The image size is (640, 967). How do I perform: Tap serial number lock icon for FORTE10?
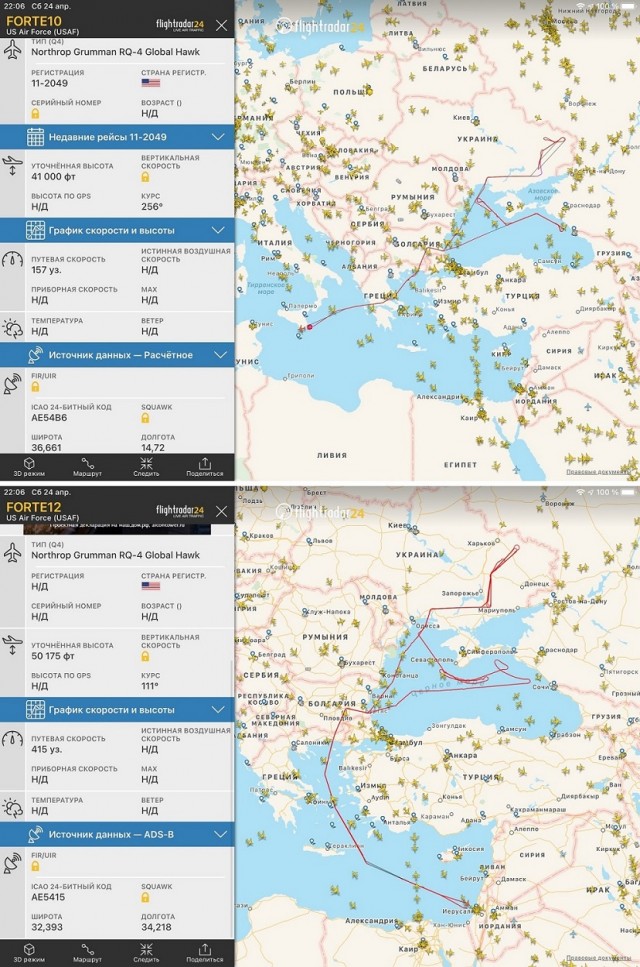pos(35,113)
